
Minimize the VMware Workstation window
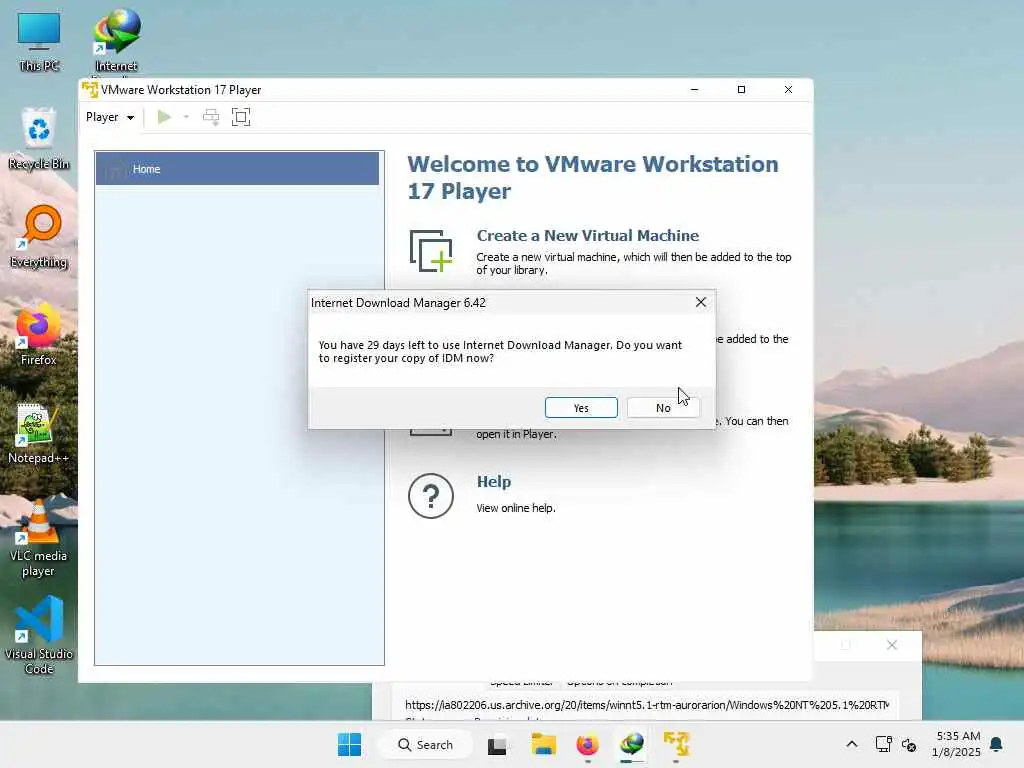pos(694,89)
